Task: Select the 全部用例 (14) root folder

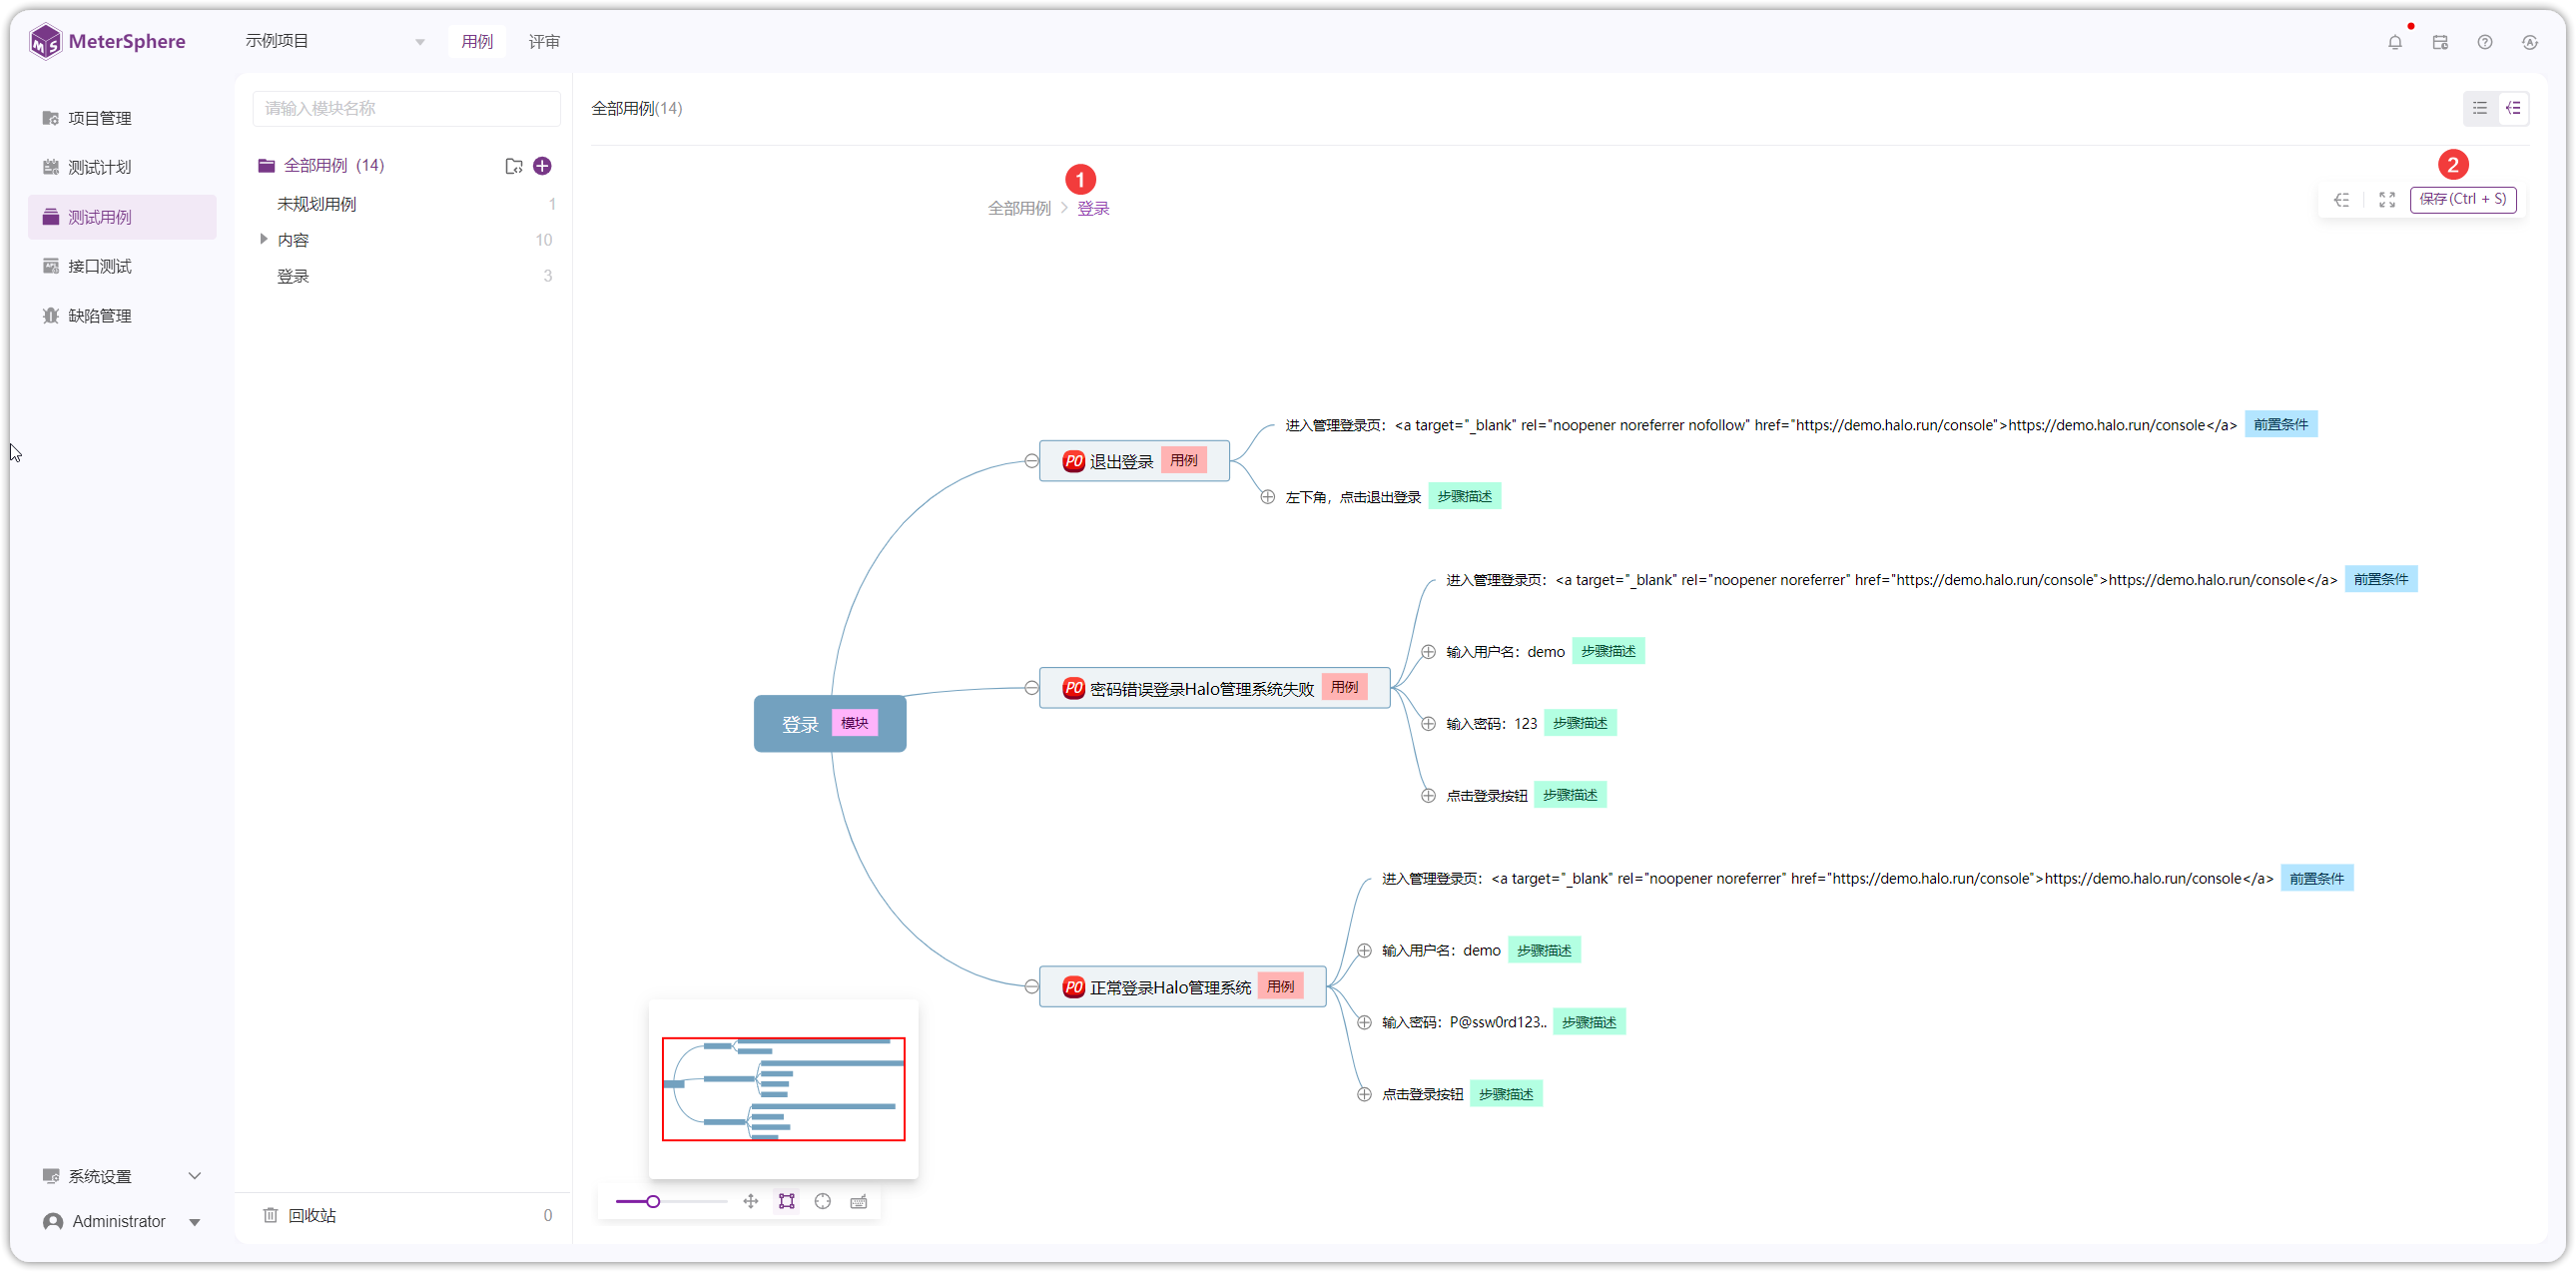Action: [334, 166]
